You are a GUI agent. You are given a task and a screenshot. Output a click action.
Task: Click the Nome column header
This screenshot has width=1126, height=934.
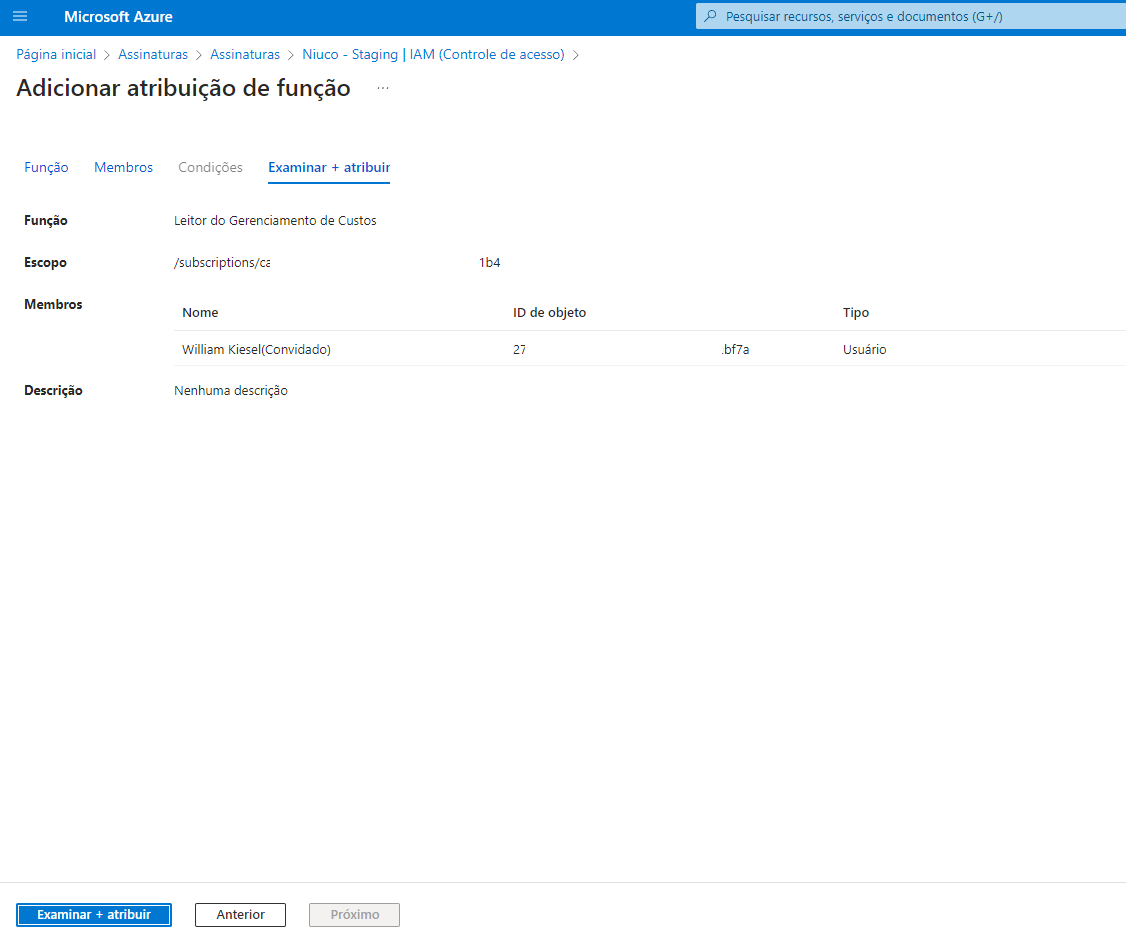pyautogui.click(x=200, y=312)
